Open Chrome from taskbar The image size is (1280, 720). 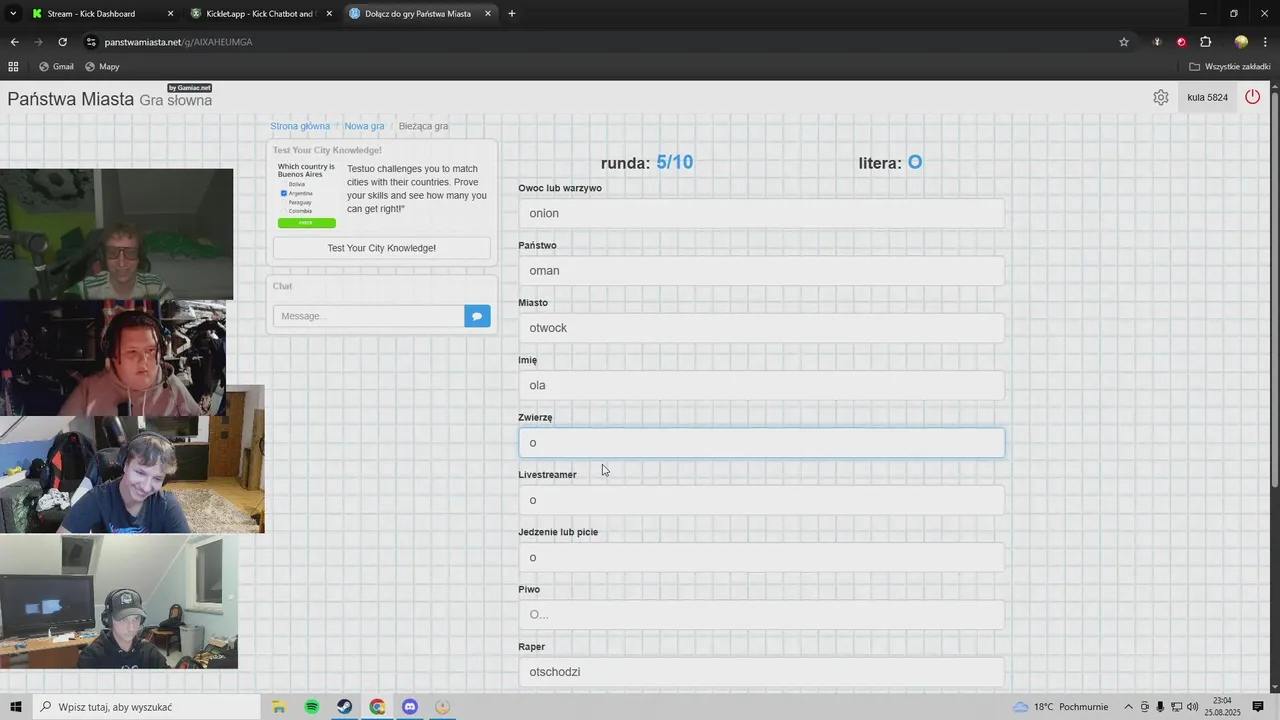tap(377, 707)
